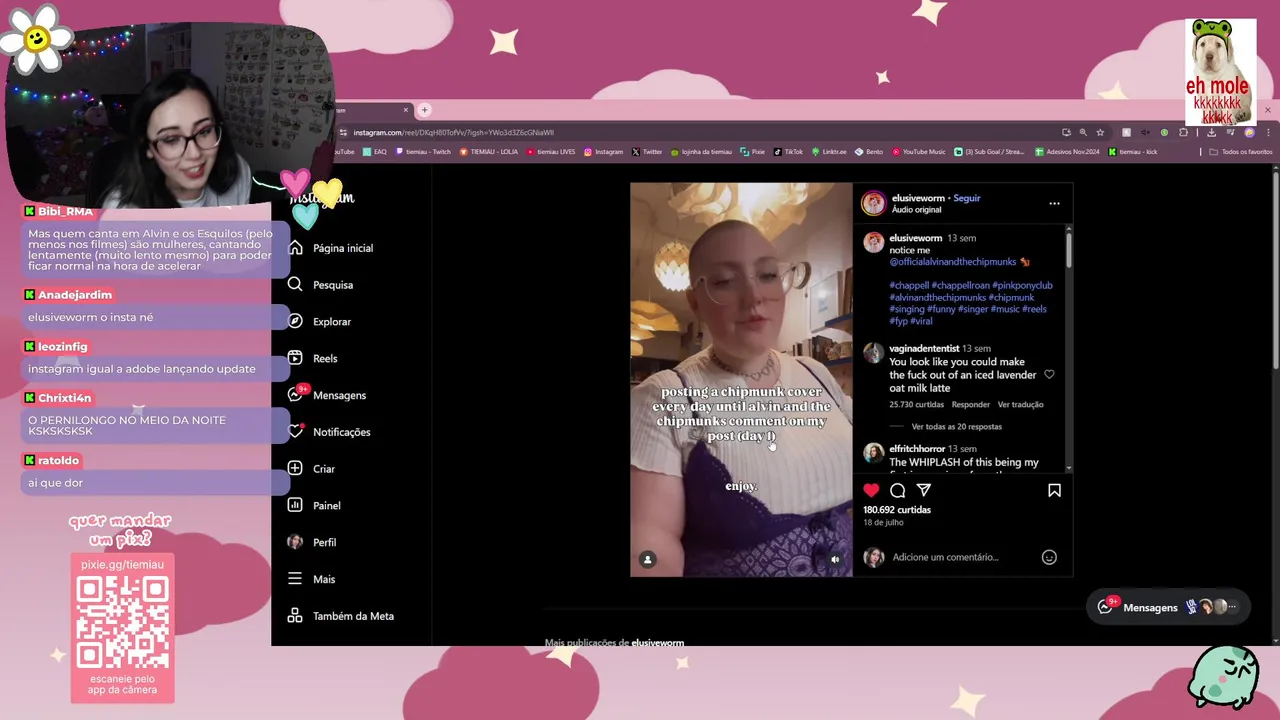Click Seguir to follow elusiveworm
This screenshot has height=720, width=1280.
coord(967,198)
